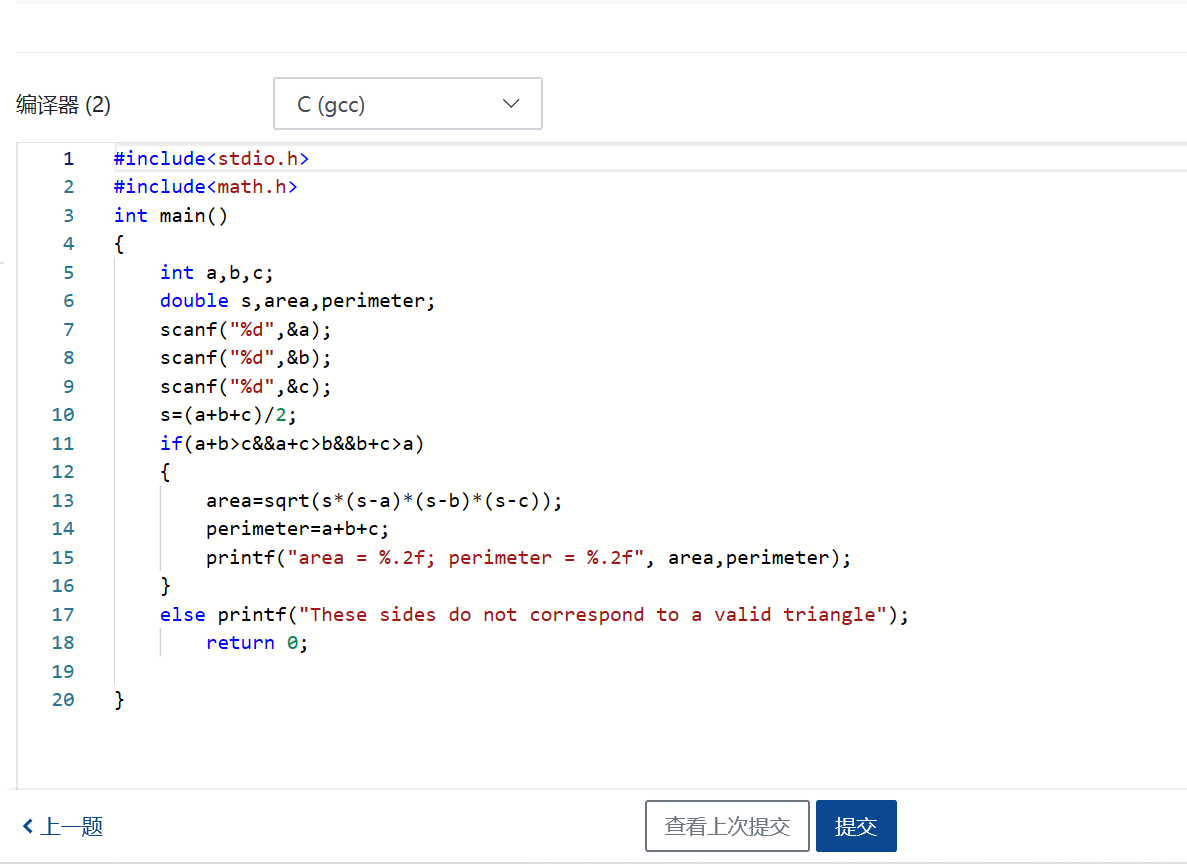Screen dimensions: 1187x864
Task: Select line number 20 in the gutter
Action: [63, 700]
